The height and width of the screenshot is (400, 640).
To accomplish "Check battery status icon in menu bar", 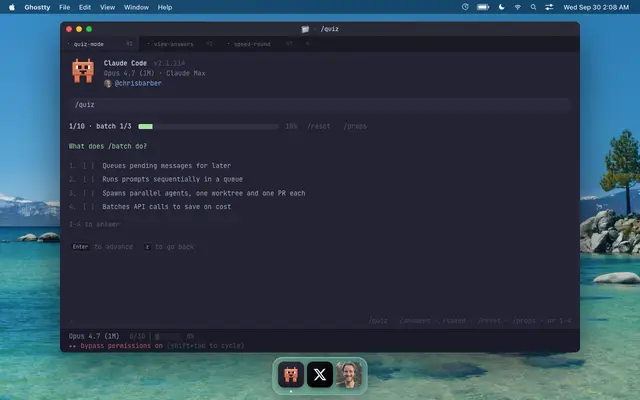I will click(483, 7).
